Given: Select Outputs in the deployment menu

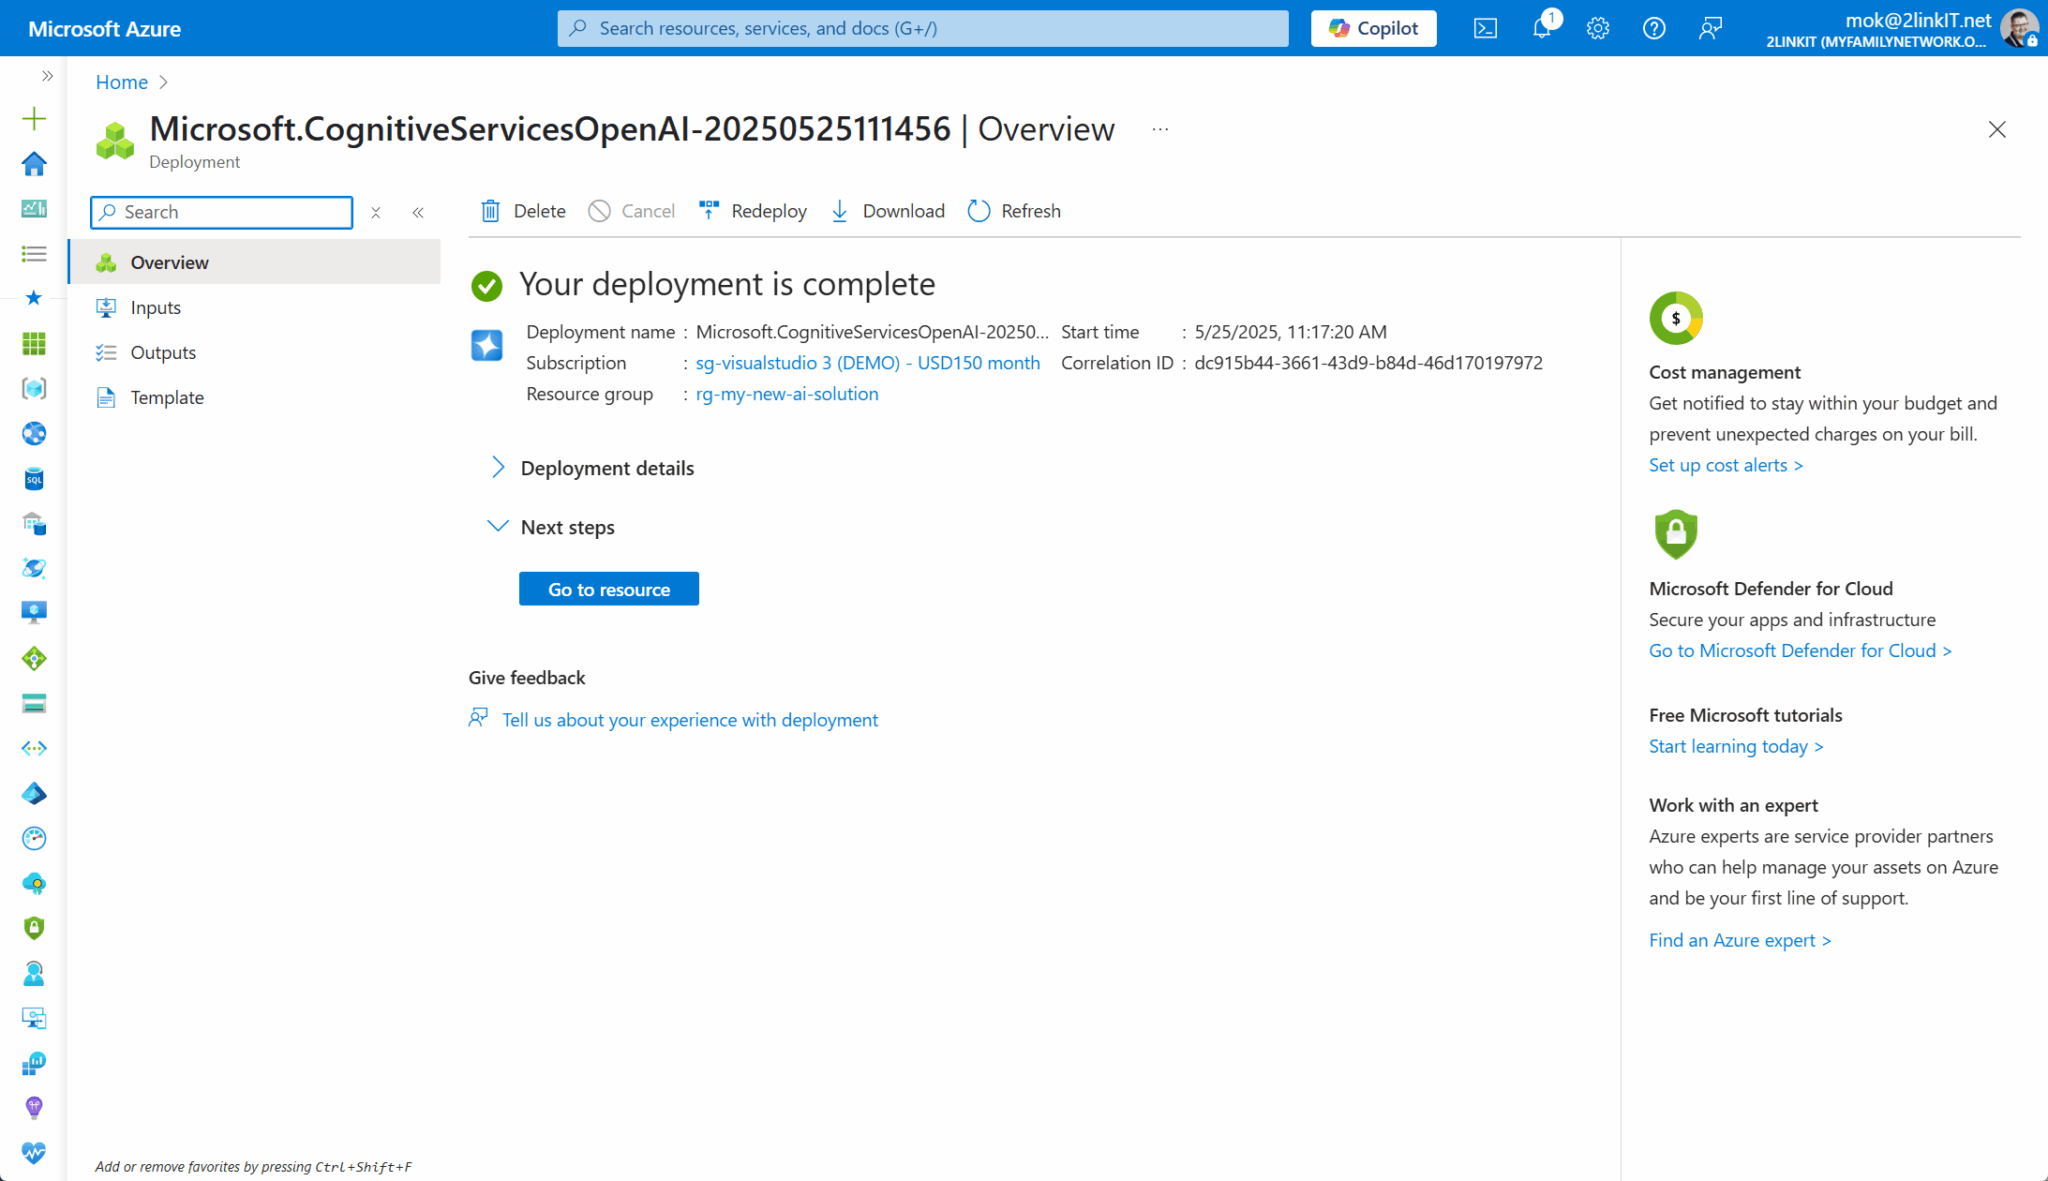Looking at the screenshot, I should click(163, 352).
